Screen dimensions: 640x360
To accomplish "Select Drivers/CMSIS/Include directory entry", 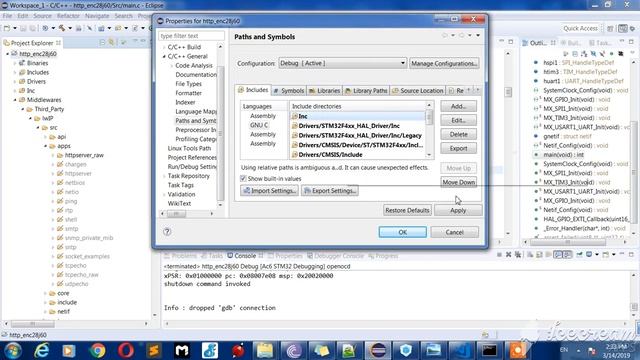I will pyautogui.click(x=330, y=155).
